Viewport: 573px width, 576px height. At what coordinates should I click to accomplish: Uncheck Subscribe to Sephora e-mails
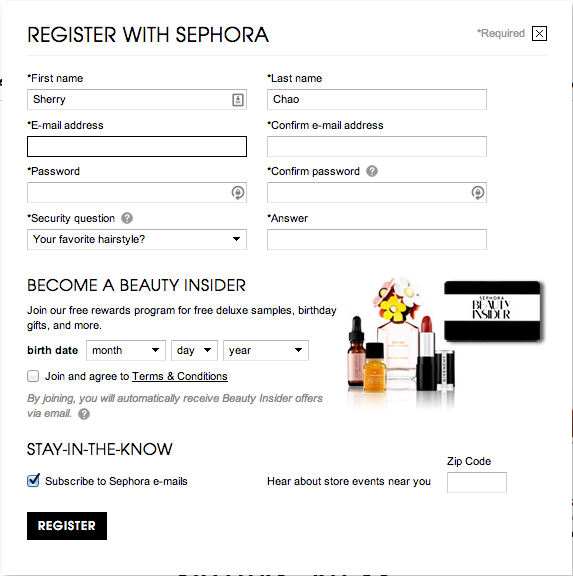pyautogui.click(x=33, y=480)
